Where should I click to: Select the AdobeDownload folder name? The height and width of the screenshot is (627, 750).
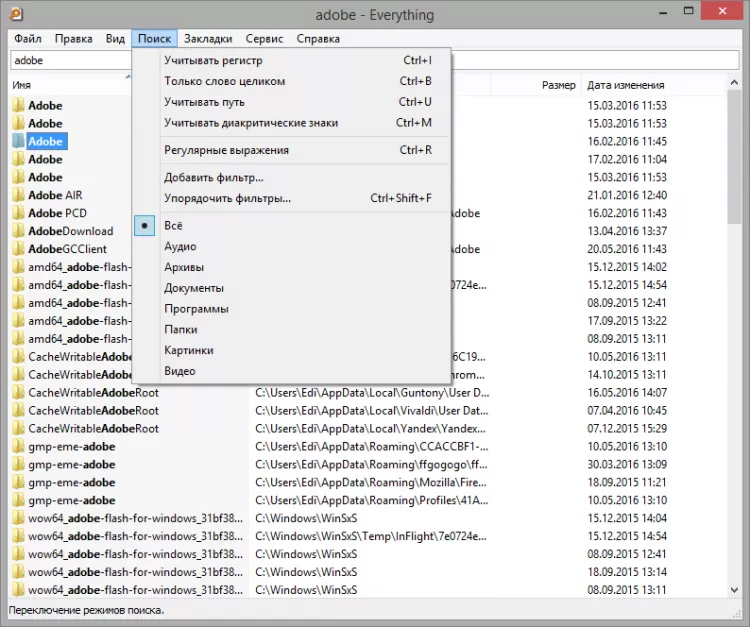pyautogui.click(x=71, y=231)
